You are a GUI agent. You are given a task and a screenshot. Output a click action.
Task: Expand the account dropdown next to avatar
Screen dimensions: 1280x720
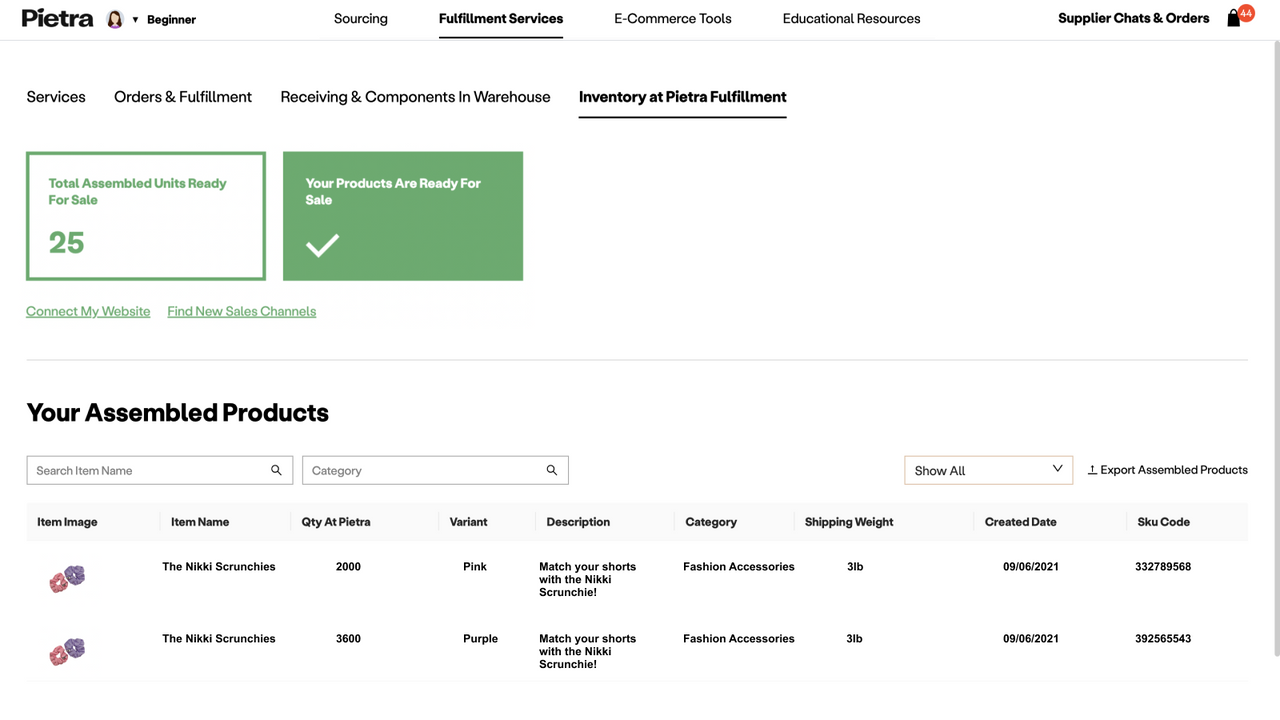134,19
